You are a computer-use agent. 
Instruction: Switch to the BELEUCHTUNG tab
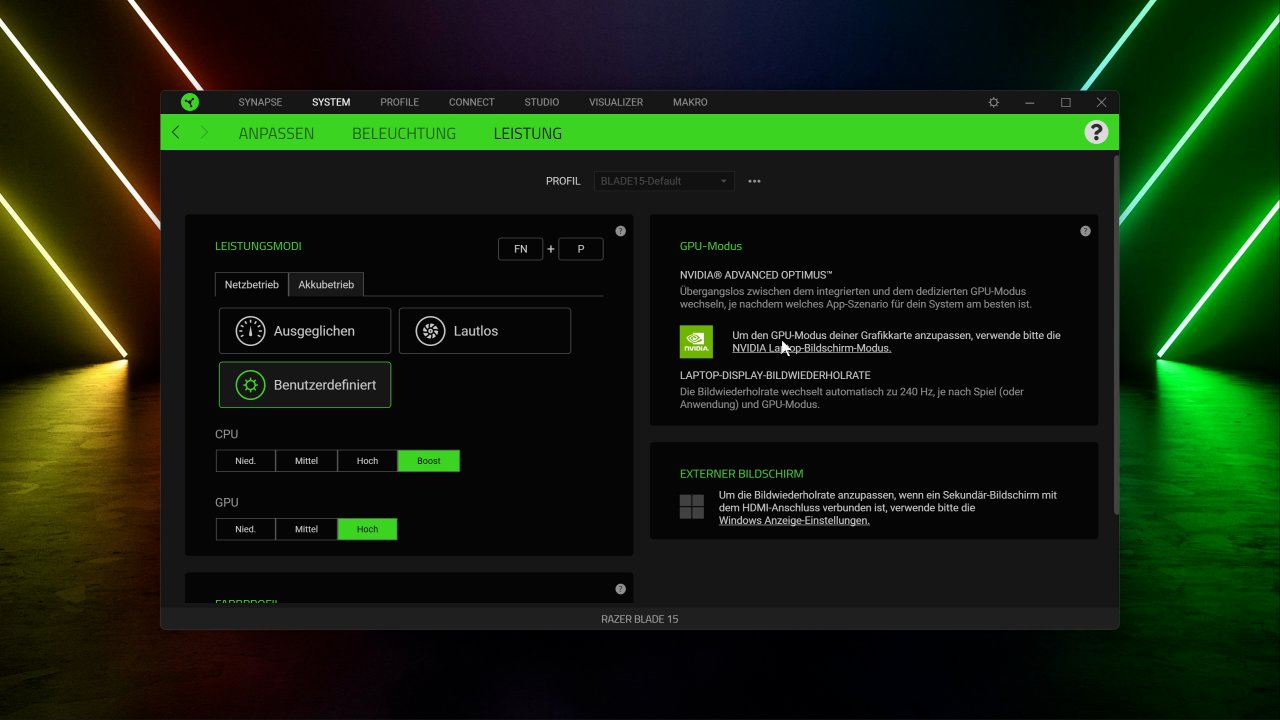404,133
